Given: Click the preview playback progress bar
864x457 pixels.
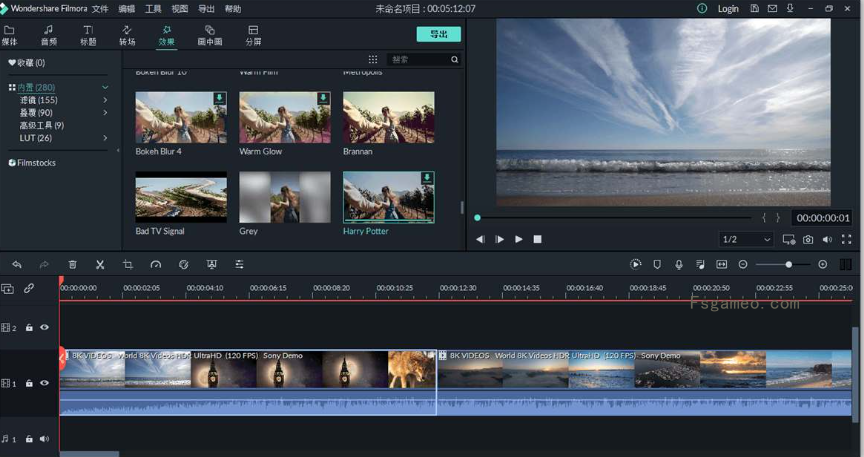Looking at the screenshot, I should 613,218.
